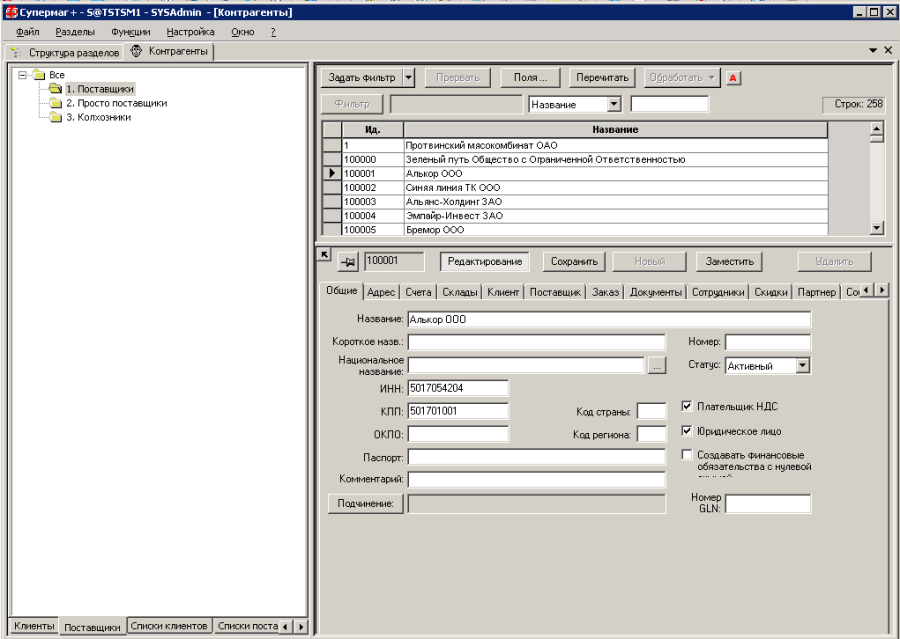The width and height of the screenshot is (900, 639).
Task: Switch to the Партнер tab
Action: click(x=816, y=292)
